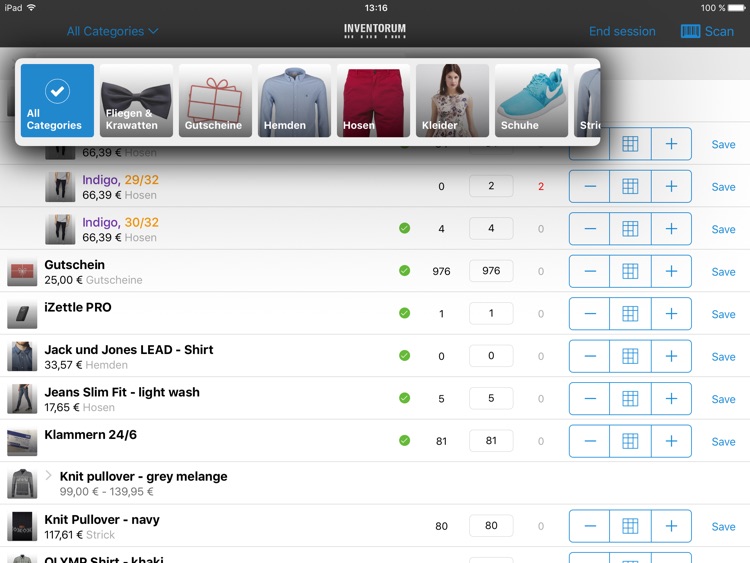Edit counted quantity field showing 976
Image resolution: width=750 pixels, height=563 pixels.
tap(491, 271)
